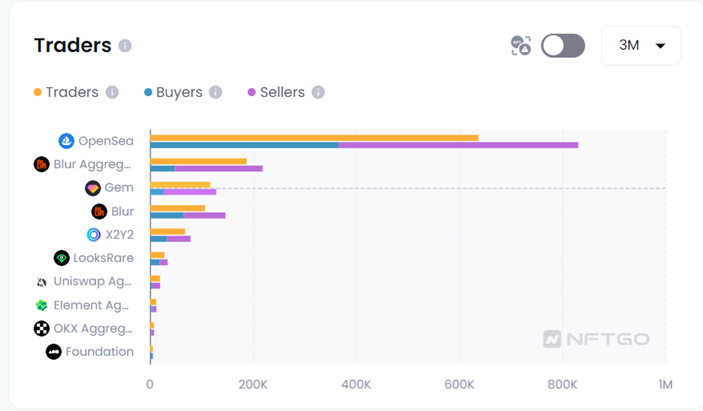The width and height of the screenshot is (703, 411).
Task: Click the dropdown arrow next to 3M
Action: (x=660, y=46)
